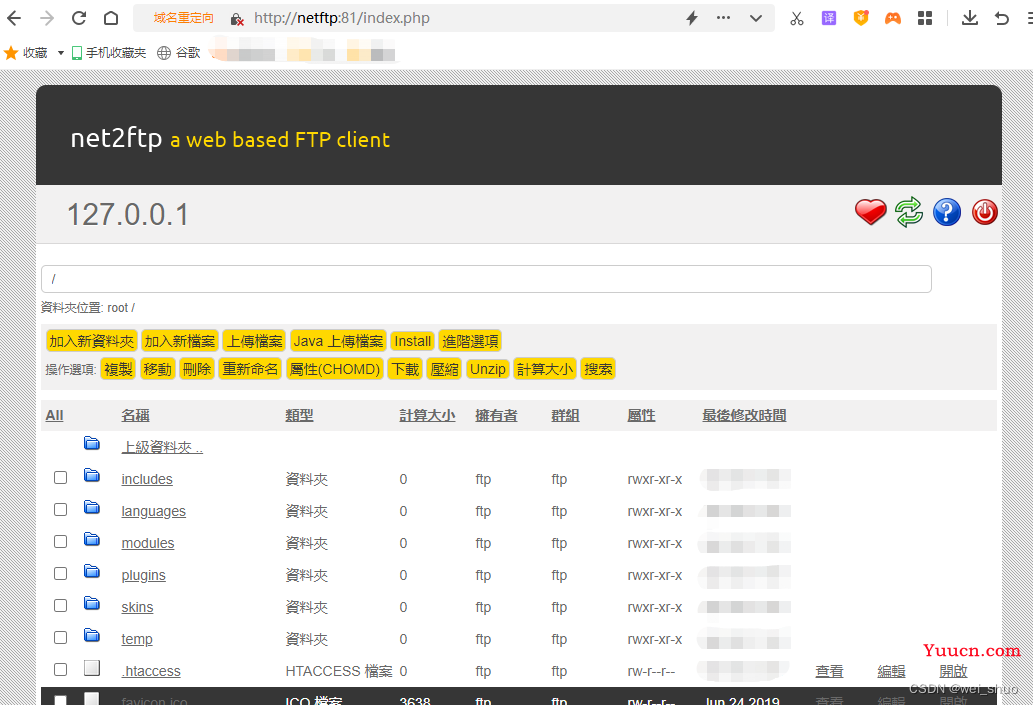Sort by the 類型 type column header
The image size is (1033, 705).
[300, 416]
